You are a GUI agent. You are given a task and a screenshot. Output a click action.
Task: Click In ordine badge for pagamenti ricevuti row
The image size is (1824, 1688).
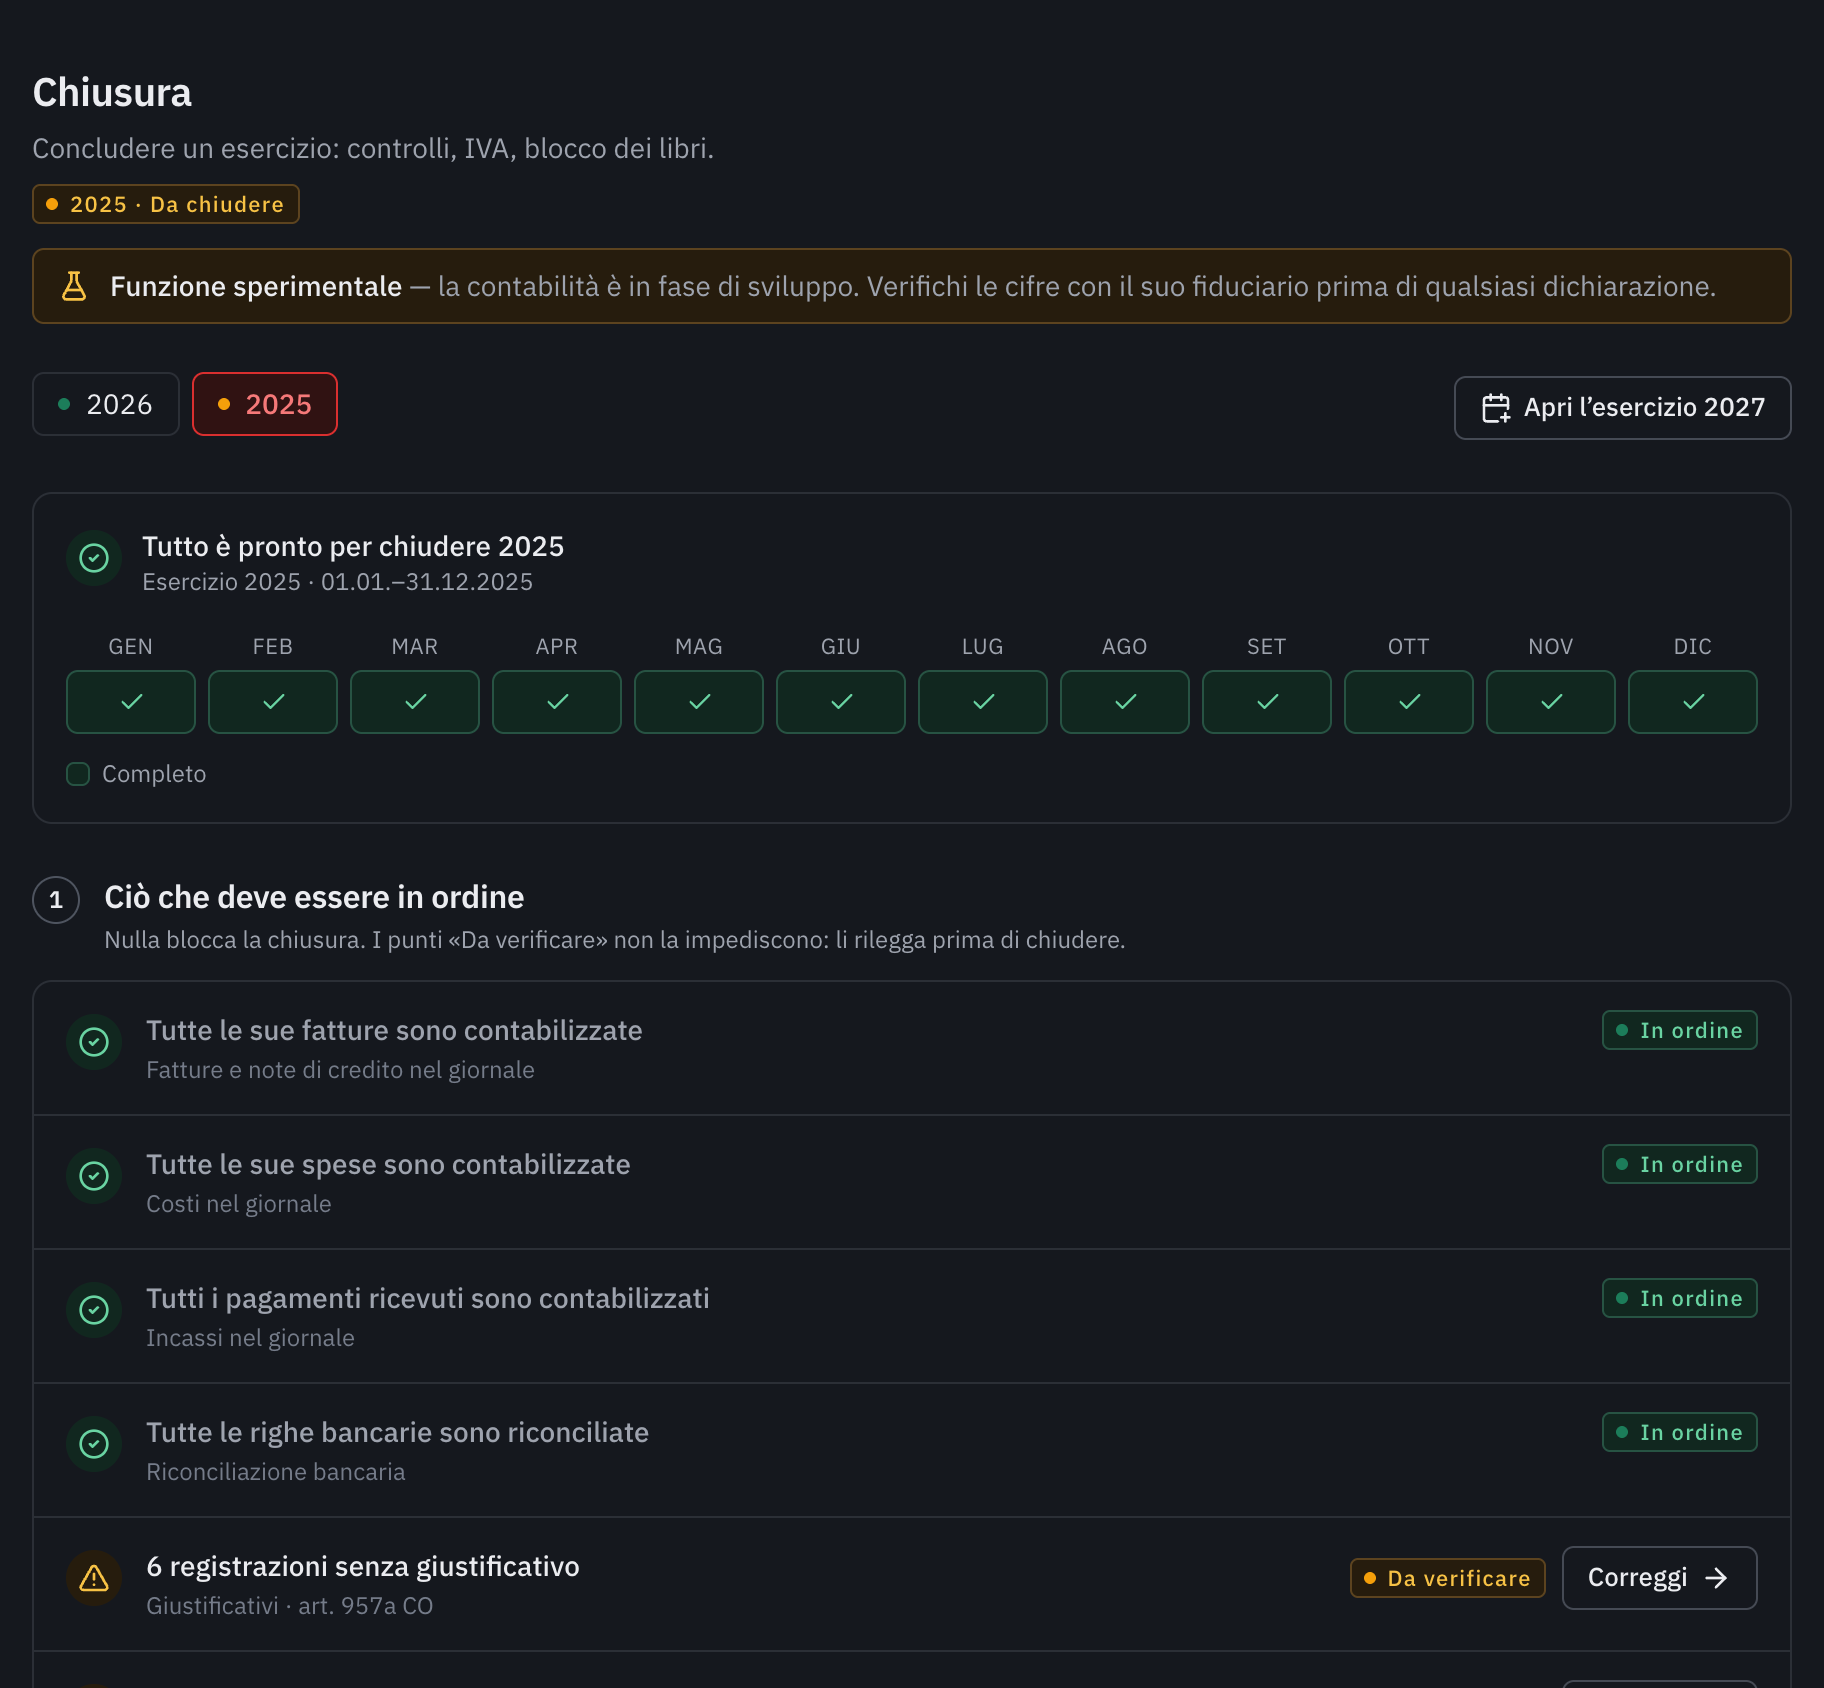1680,1298
